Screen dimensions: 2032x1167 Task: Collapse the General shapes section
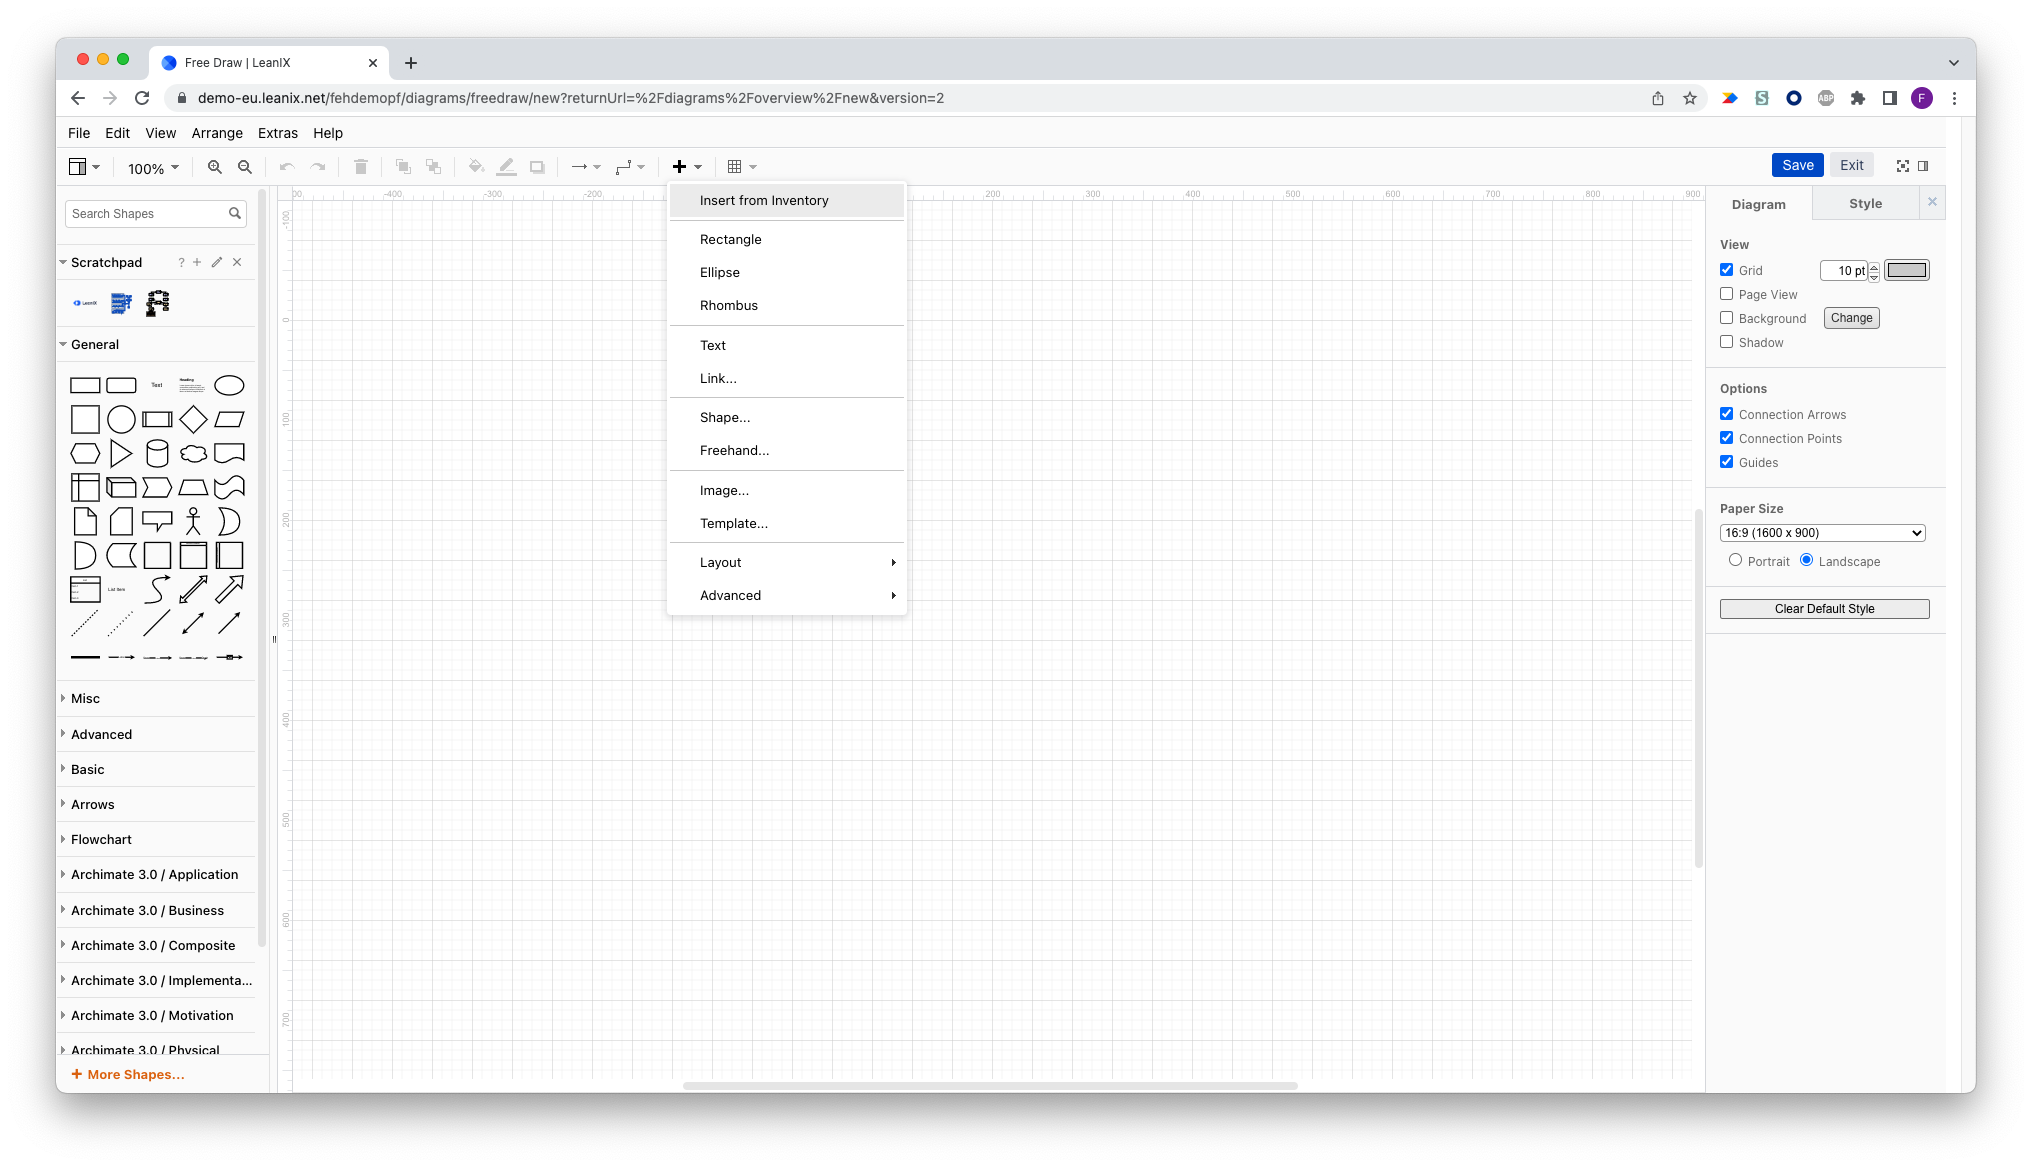(x=94, y=344)
